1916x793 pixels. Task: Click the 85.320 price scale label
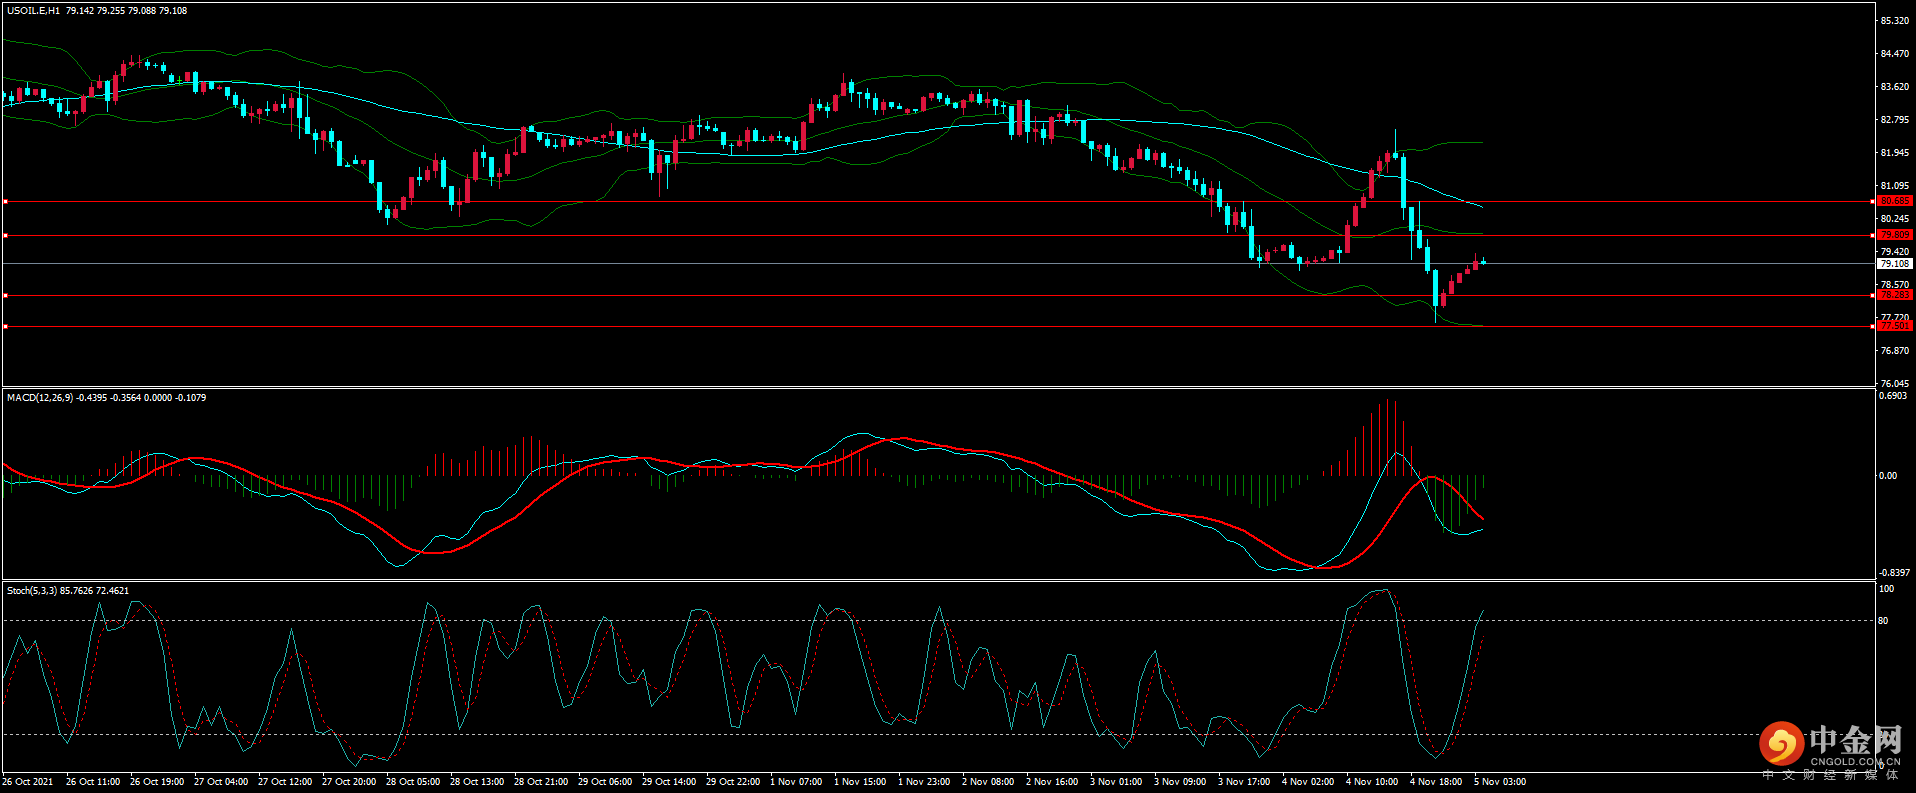pos(1894,21)
